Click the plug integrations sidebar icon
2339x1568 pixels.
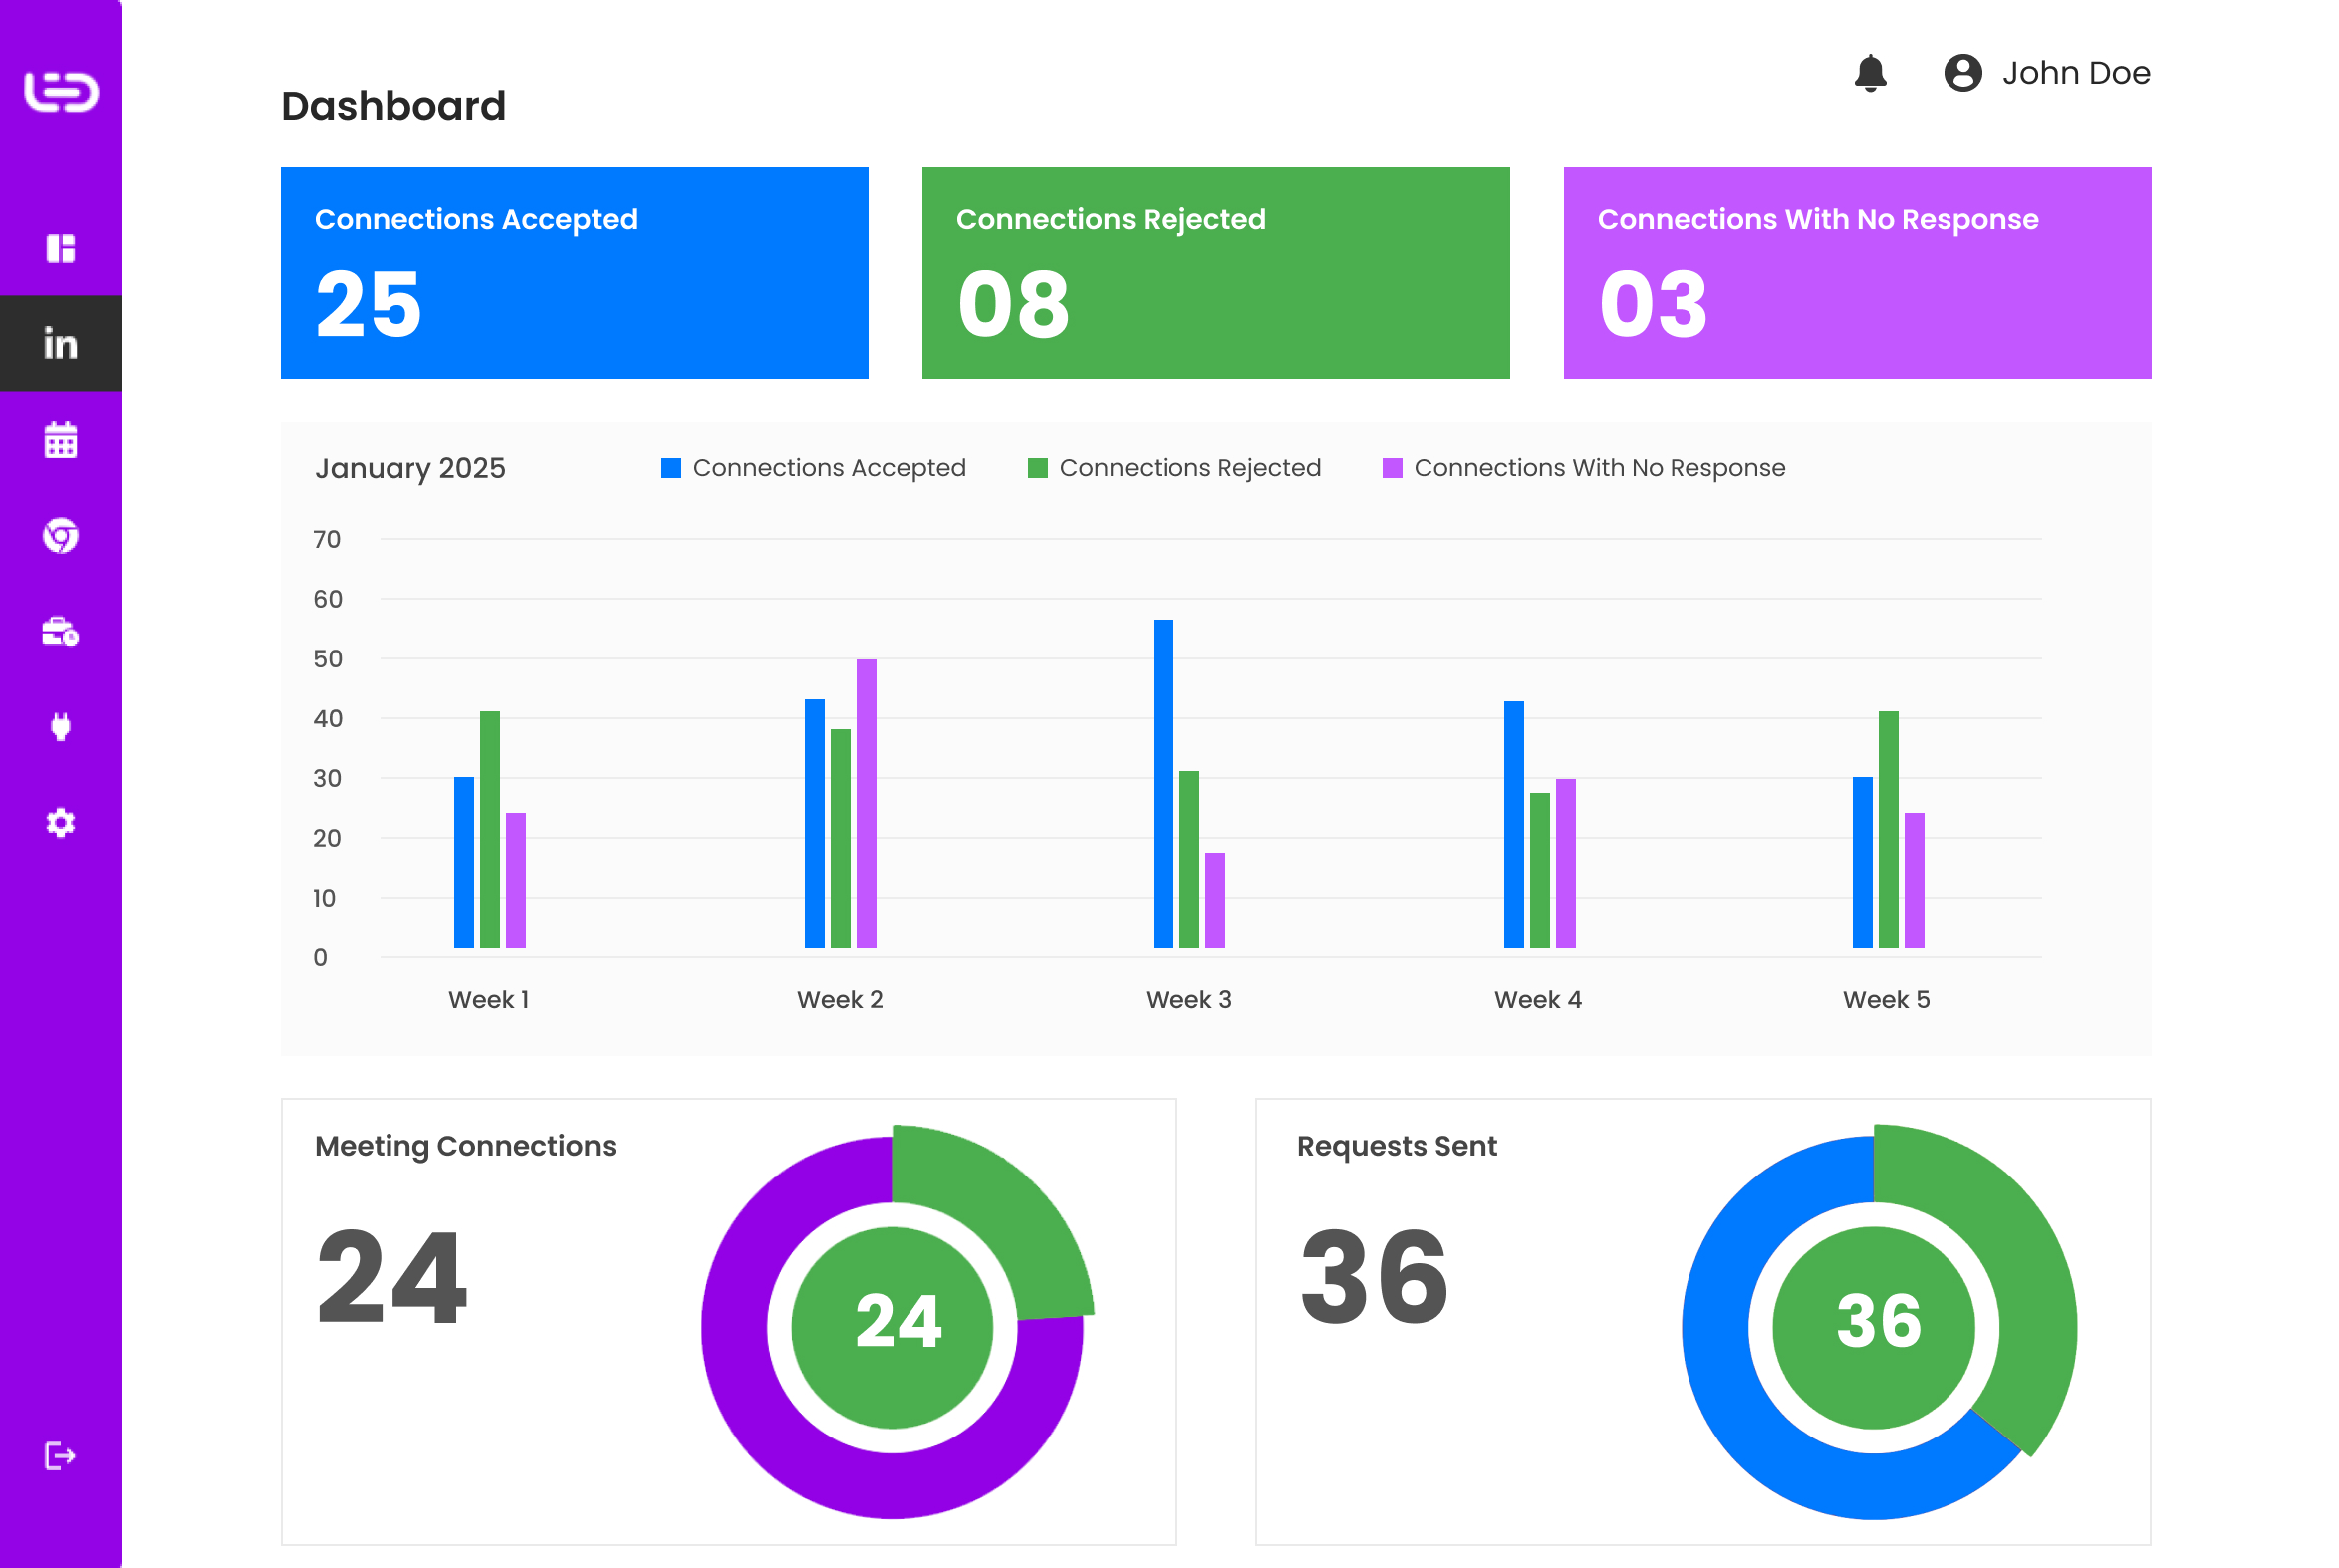pos(61,727)
